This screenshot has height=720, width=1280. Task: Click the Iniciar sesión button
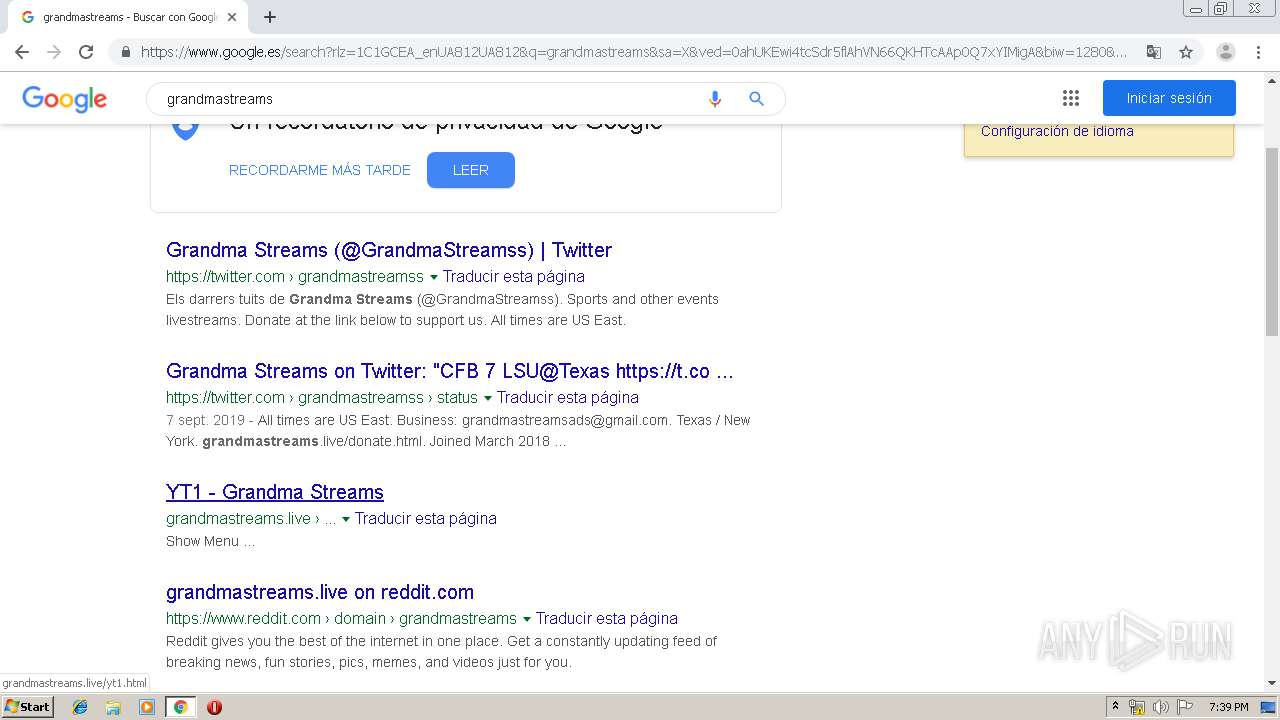1169,98
